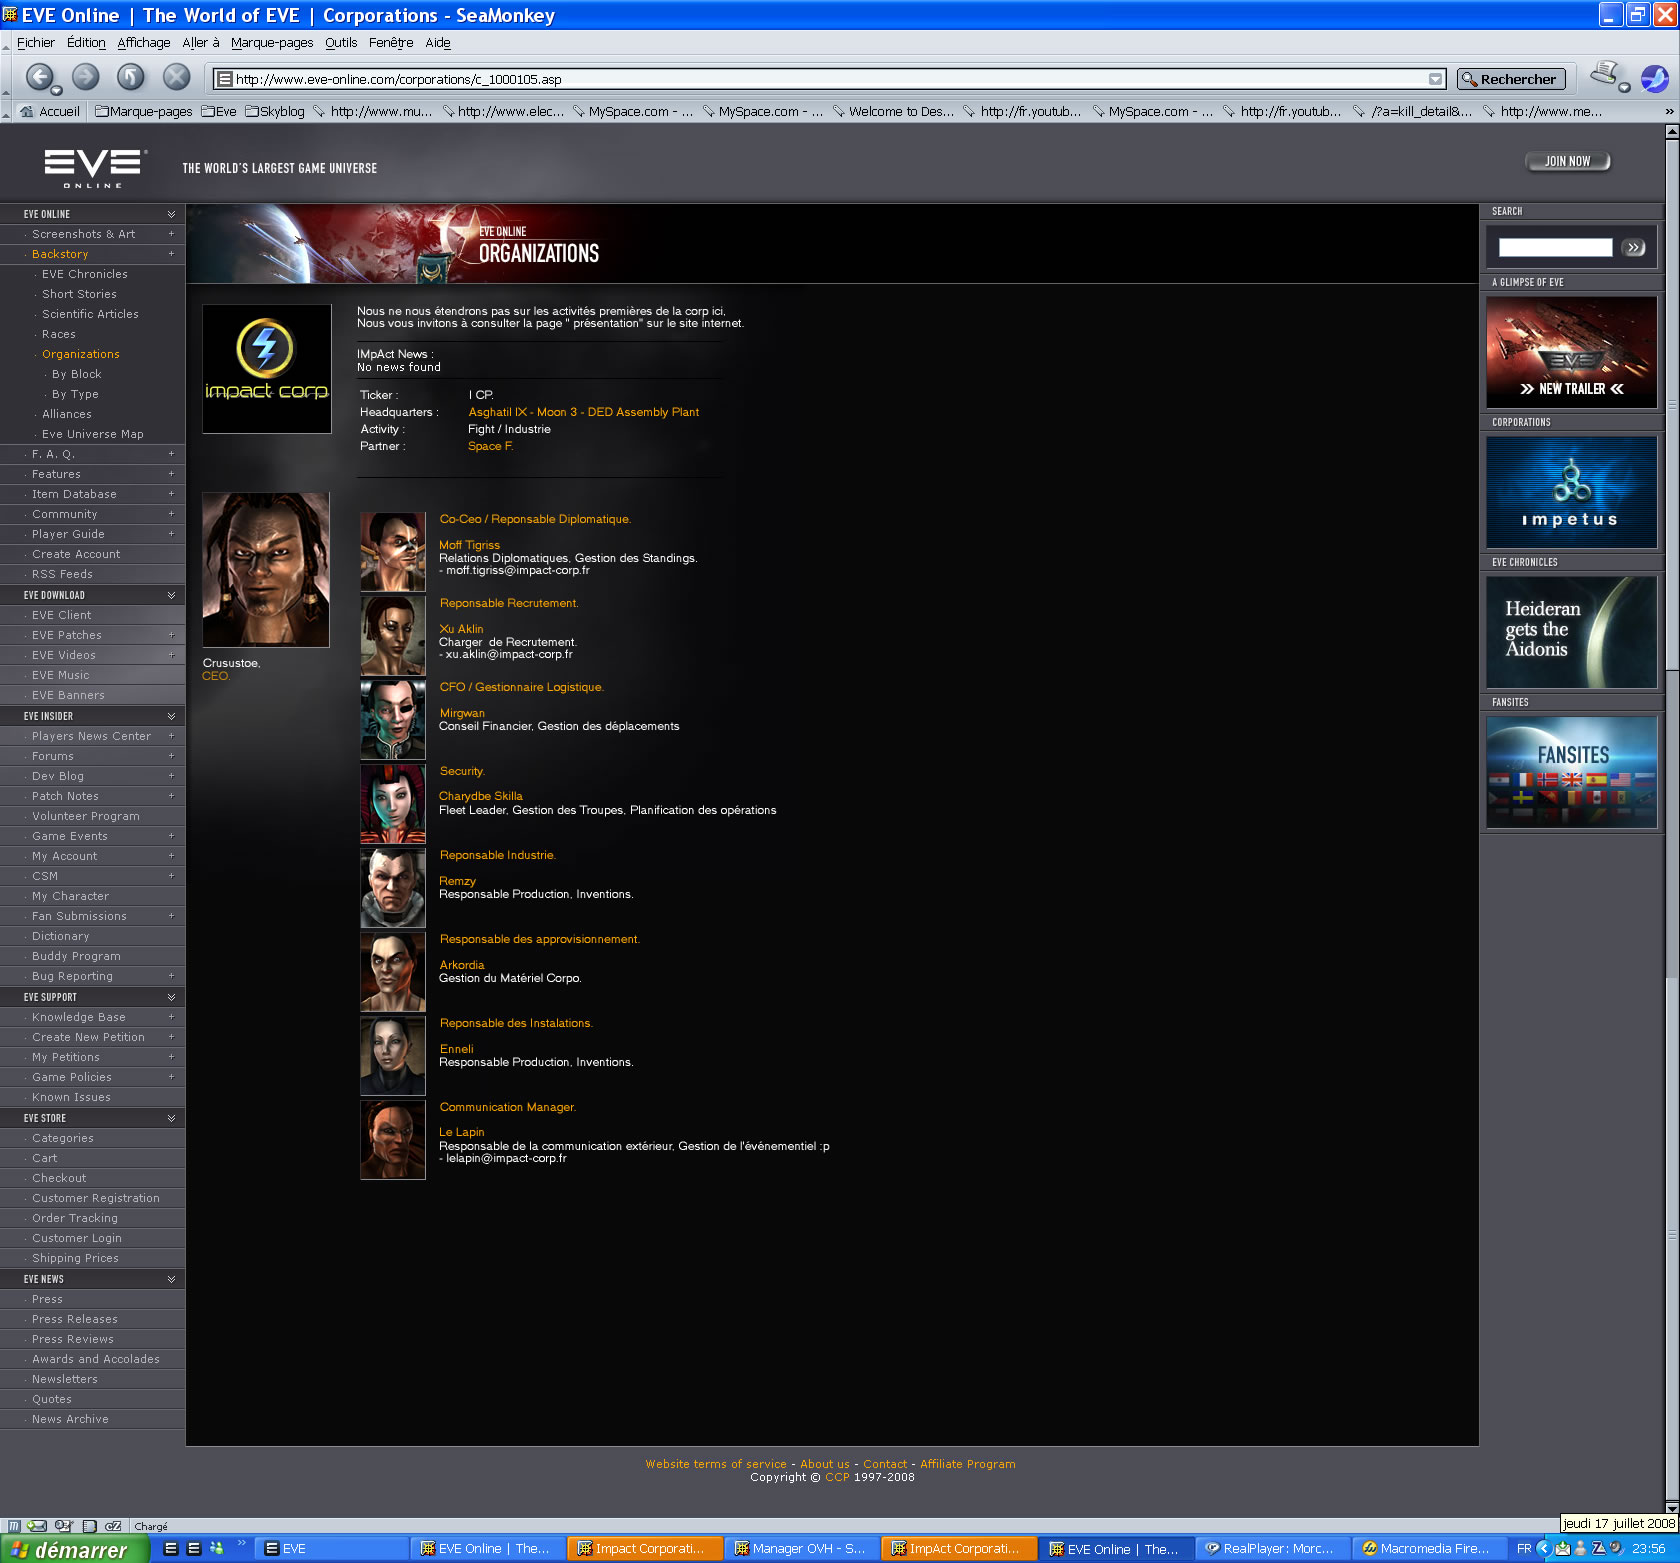1680x1563 pixels.
Task: Click the site search input field
Action: [1555, 247]
